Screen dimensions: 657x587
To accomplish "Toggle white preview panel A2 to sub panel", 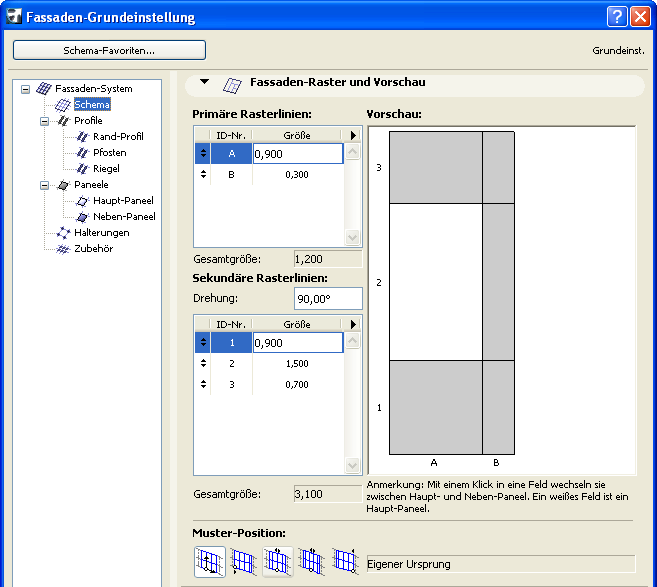I will (436, 282).
